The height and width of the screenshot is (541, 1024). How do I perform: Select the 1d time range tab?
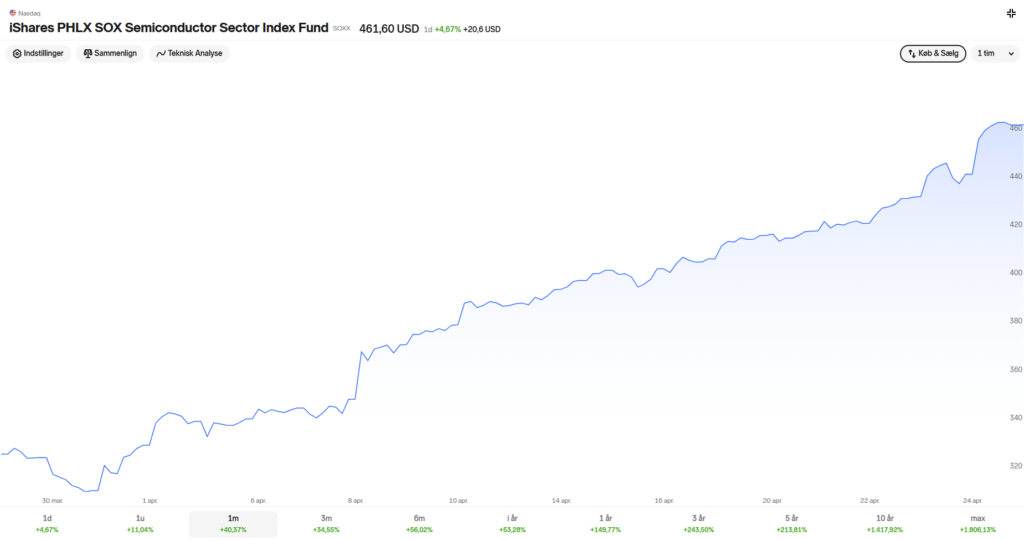pos(47,524)
